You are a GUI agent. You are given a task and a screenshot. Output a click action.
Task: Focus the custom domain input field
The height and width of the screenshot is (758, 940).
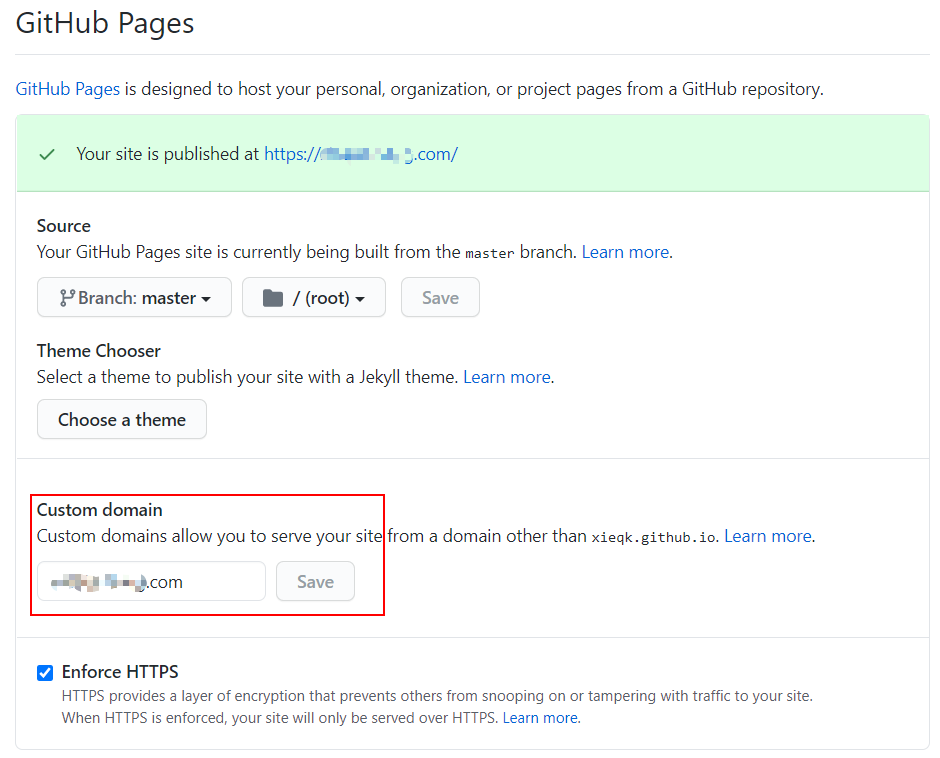tap(151, 581)
